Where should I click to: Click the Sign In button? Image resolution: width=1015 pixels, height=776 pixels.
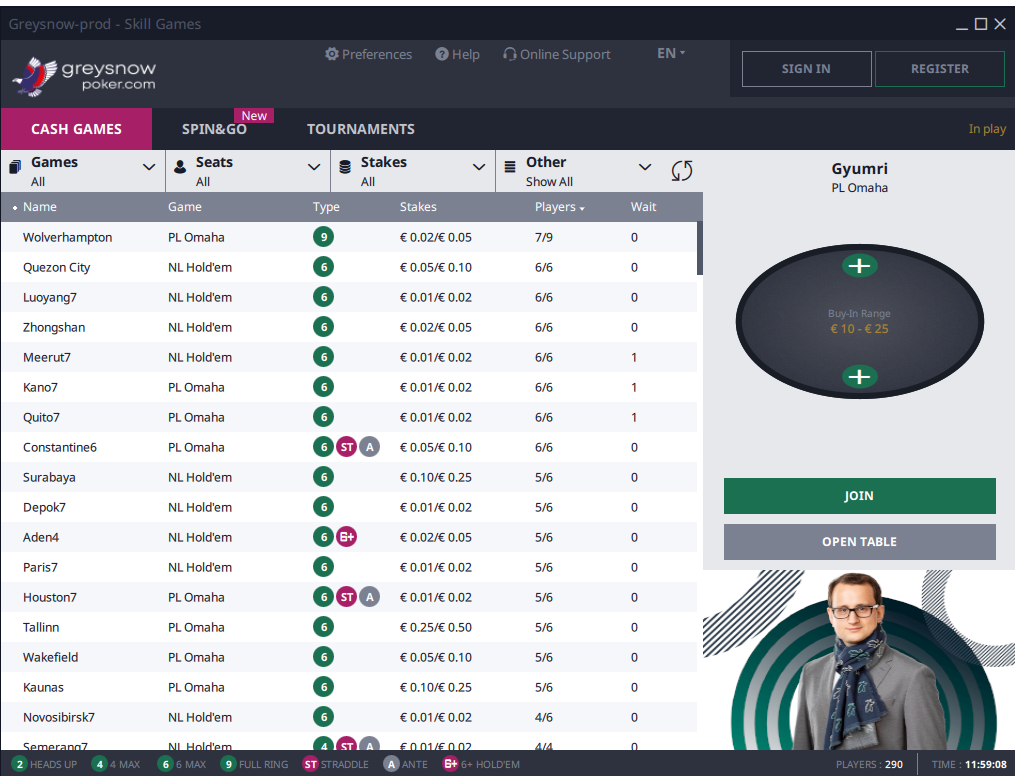point(806,69)
